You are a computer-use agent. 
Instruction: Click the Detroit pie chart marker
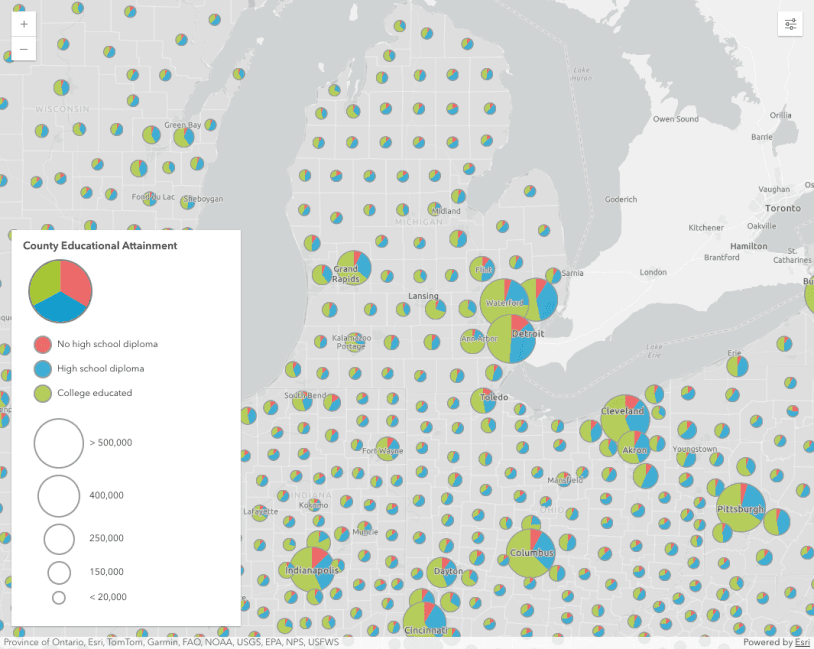[511, 340]
